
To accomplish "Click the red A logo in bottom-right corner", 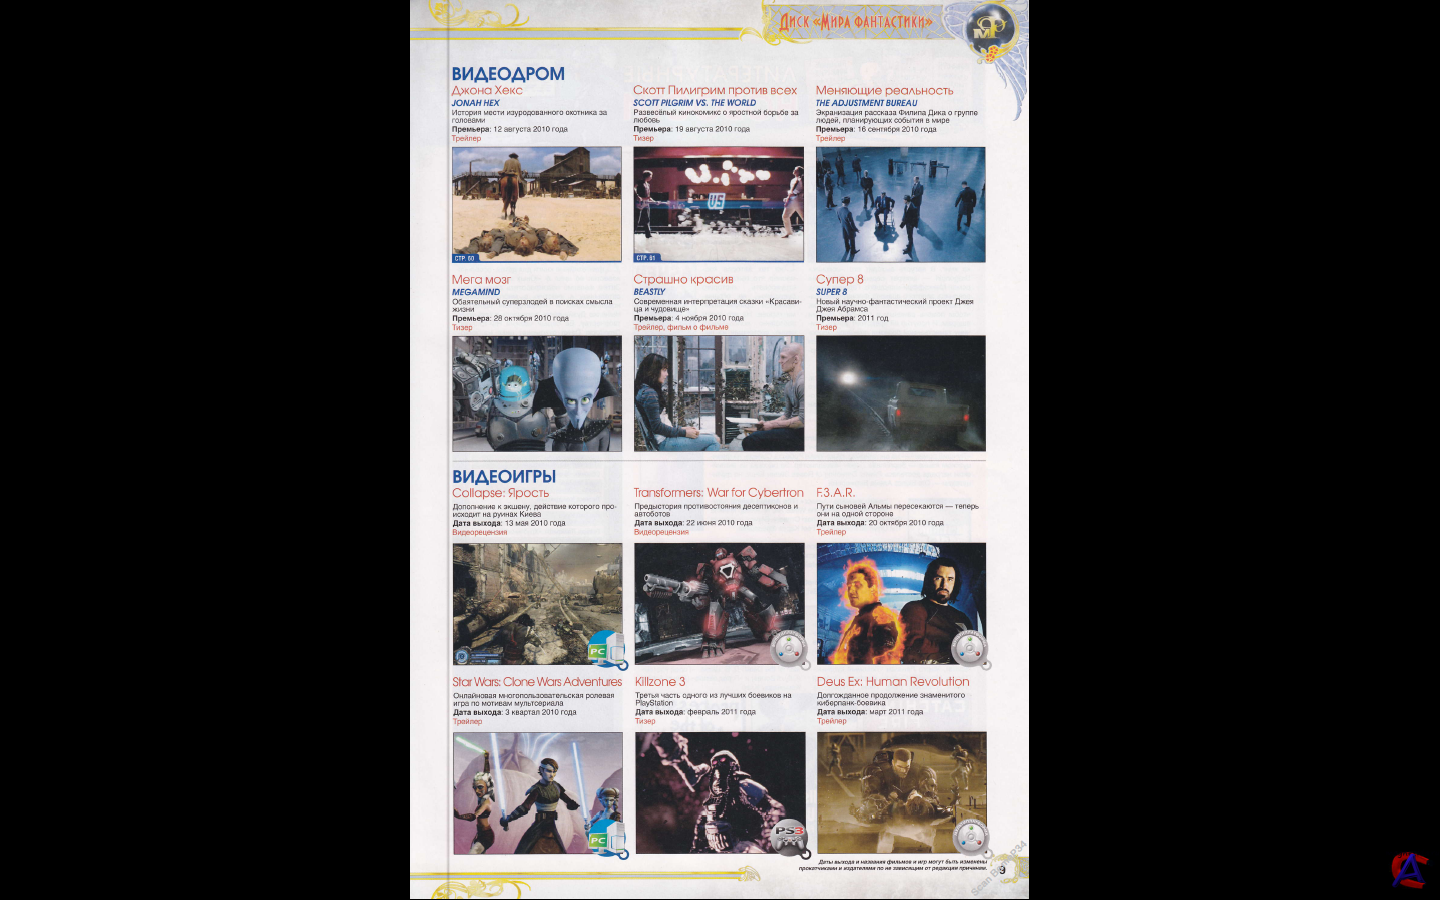I will (1408, 869).
